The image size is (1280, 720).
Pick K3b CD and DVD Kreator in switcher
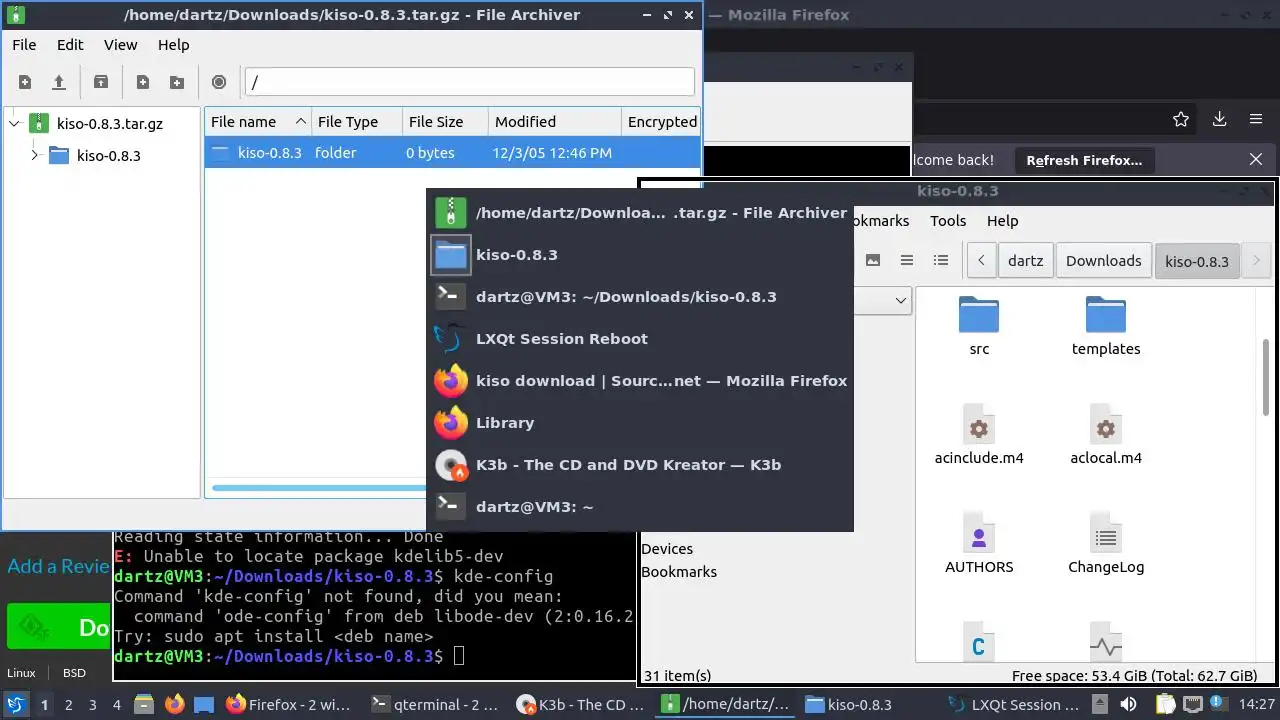tap(640, 465)
